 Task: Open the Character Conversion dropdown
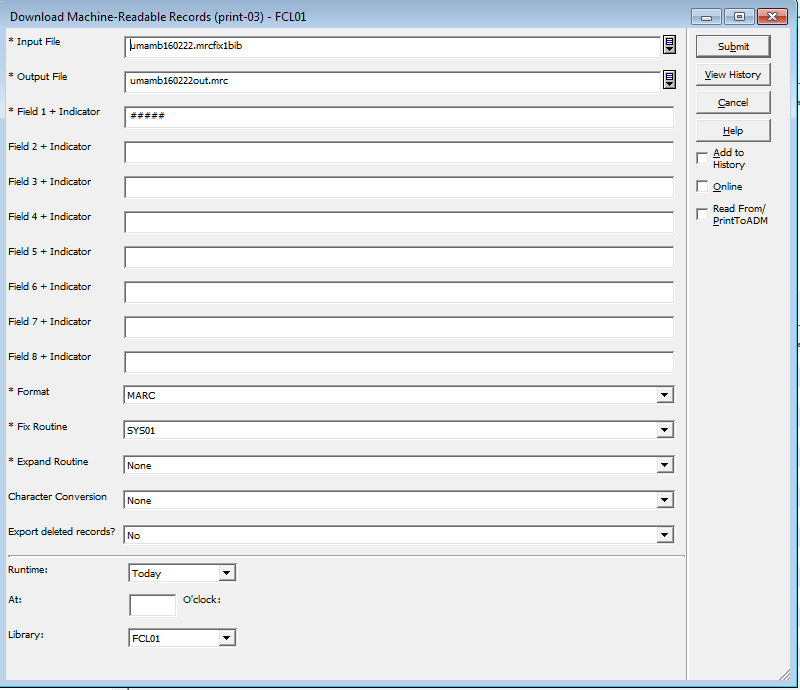(x=664, y=501)
